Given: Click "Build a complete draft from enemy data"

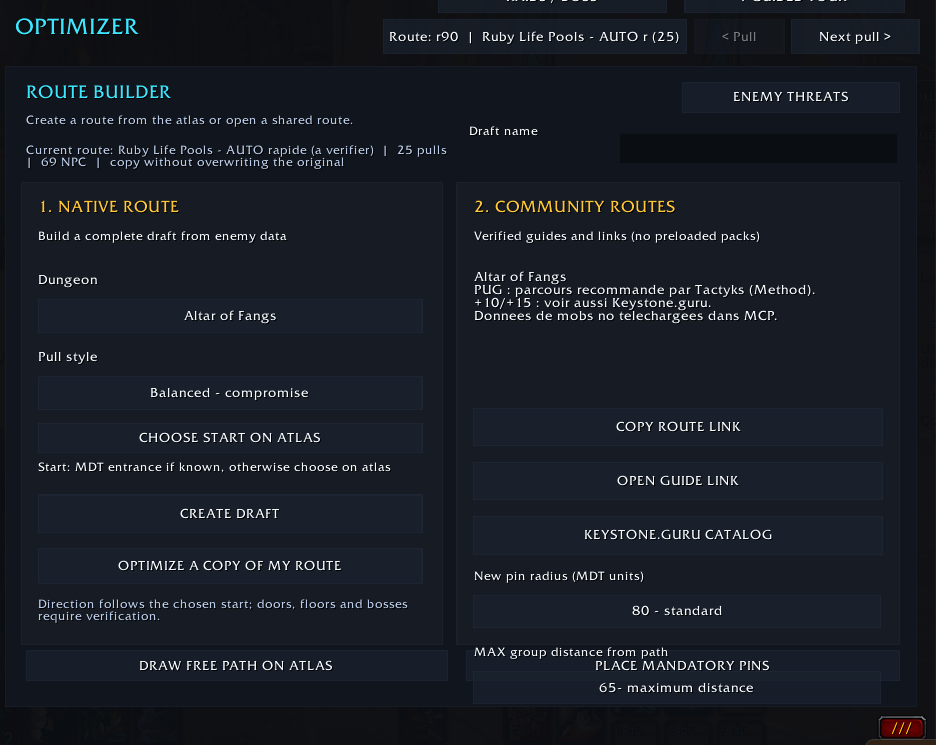Looking at the screenshot, I should pos(162,236).
